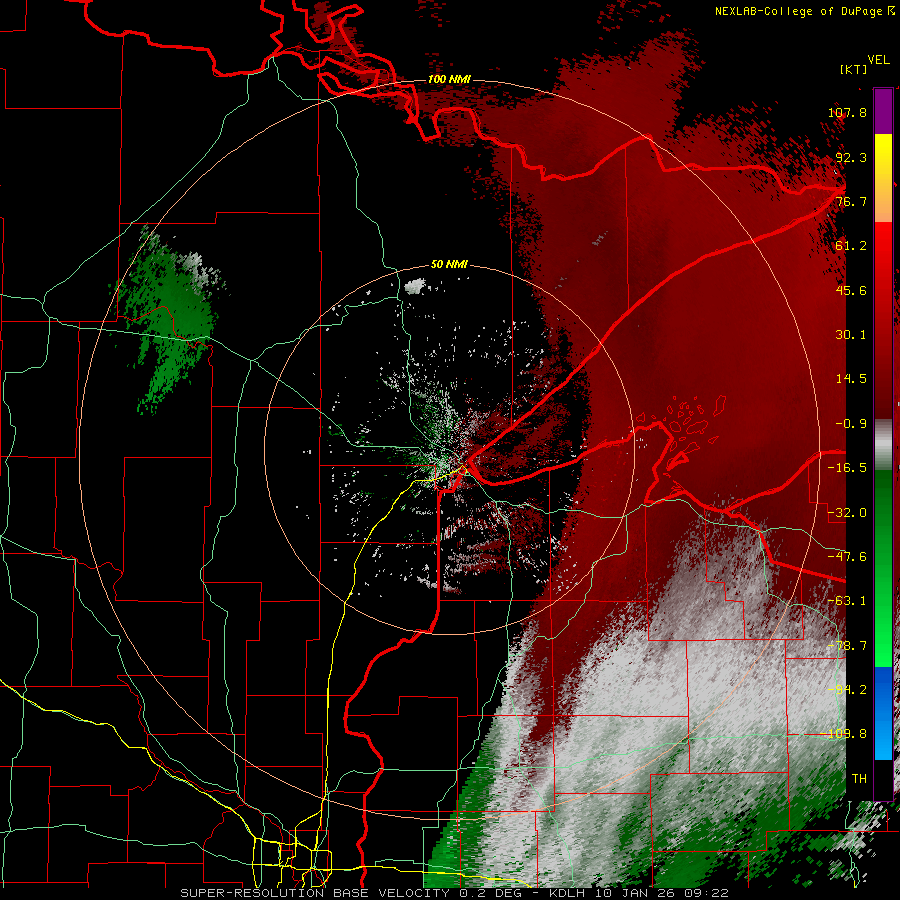This screenshot has width=900, height=900.
Task: Select the 107.8 velocity scale value
Action: click(x=847, y=112)
